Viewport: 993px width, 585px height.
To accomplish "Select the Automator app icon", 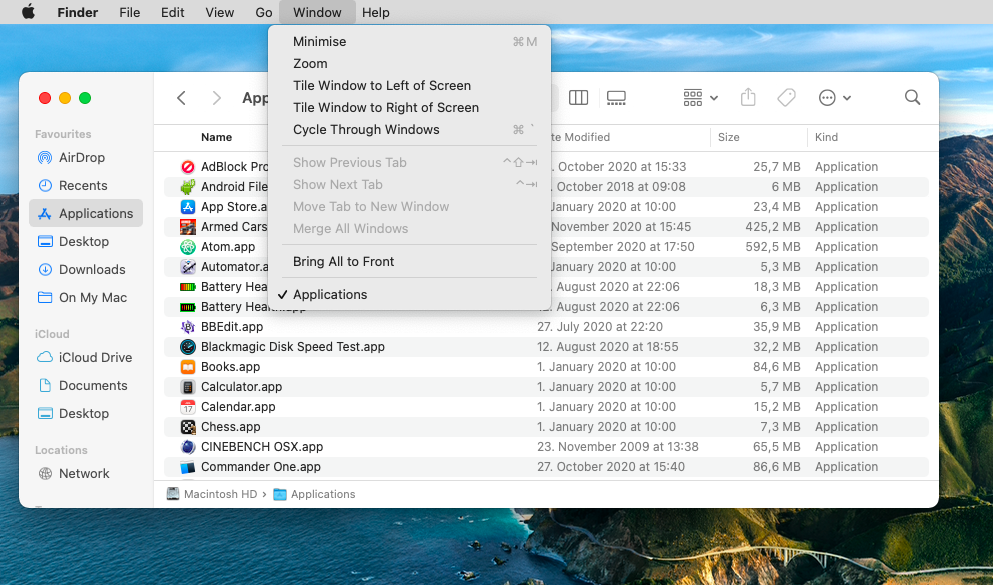I will [187, 267].
